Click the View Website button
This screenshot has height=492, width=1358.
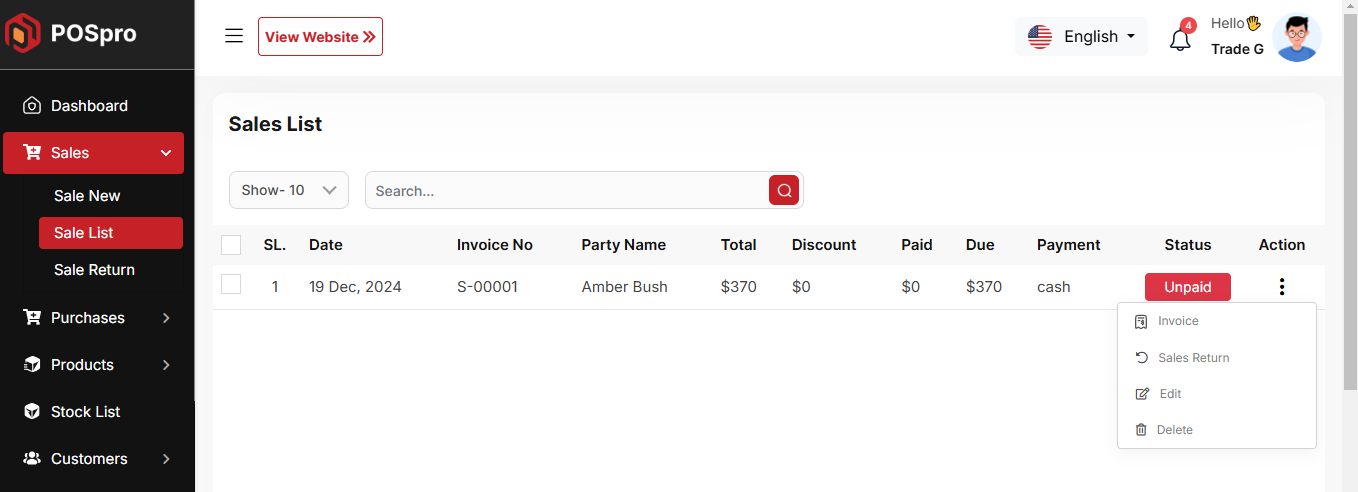pos(320,37)
